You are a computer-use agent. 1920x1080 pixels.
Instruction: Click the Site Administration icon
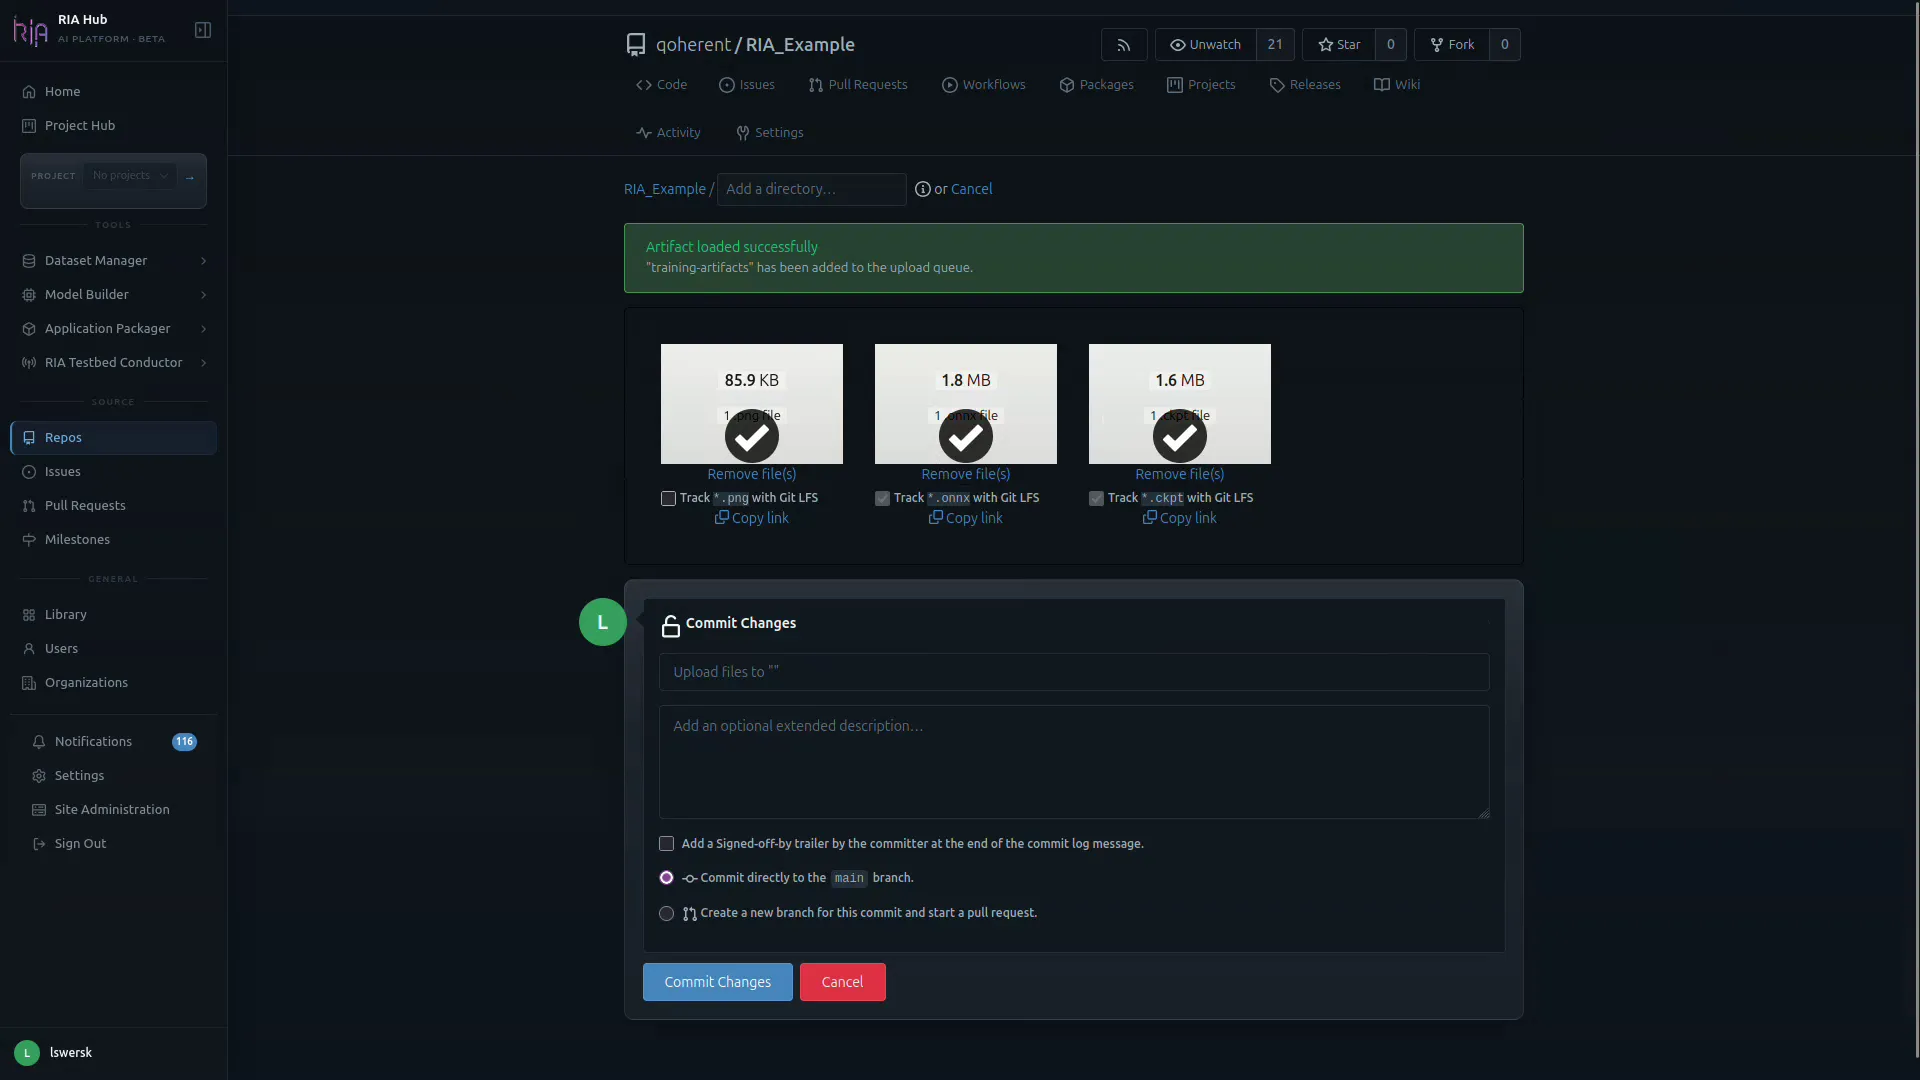(x=39, y=810)
